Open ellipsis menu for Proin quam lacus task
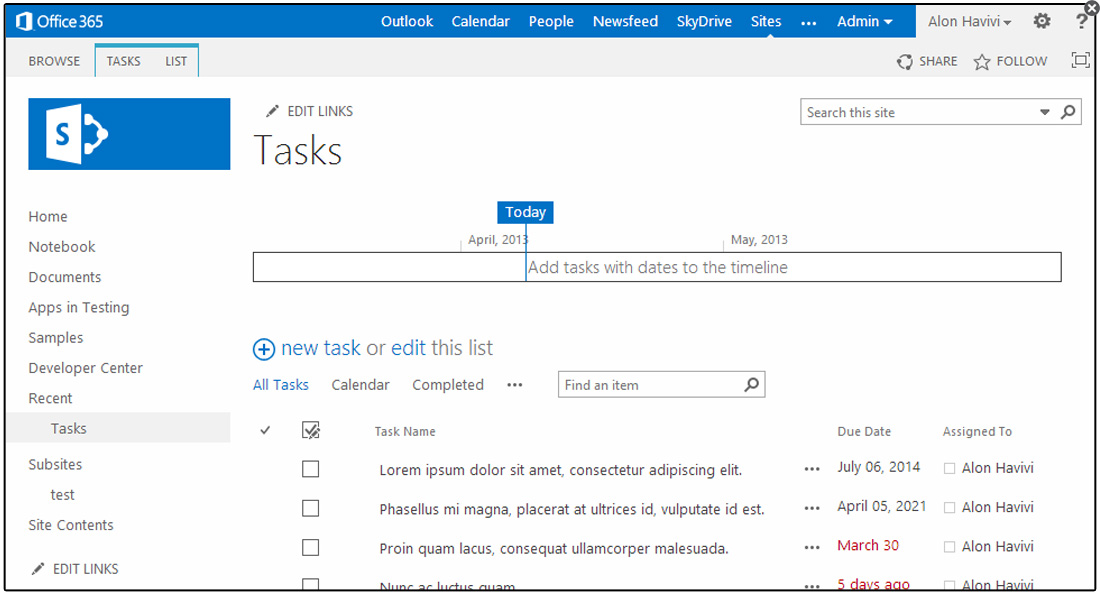 pyautogui.click(x=812, y=547)
